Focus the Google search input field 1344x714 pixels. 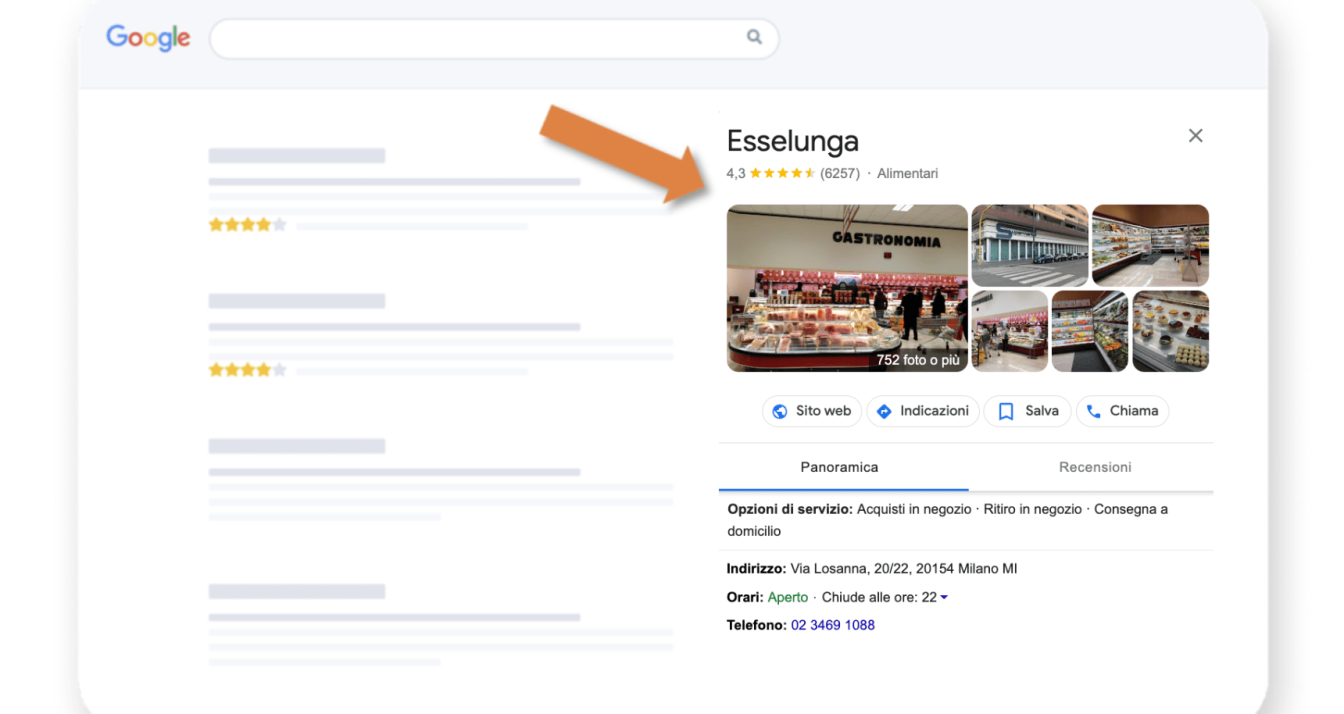494,38
